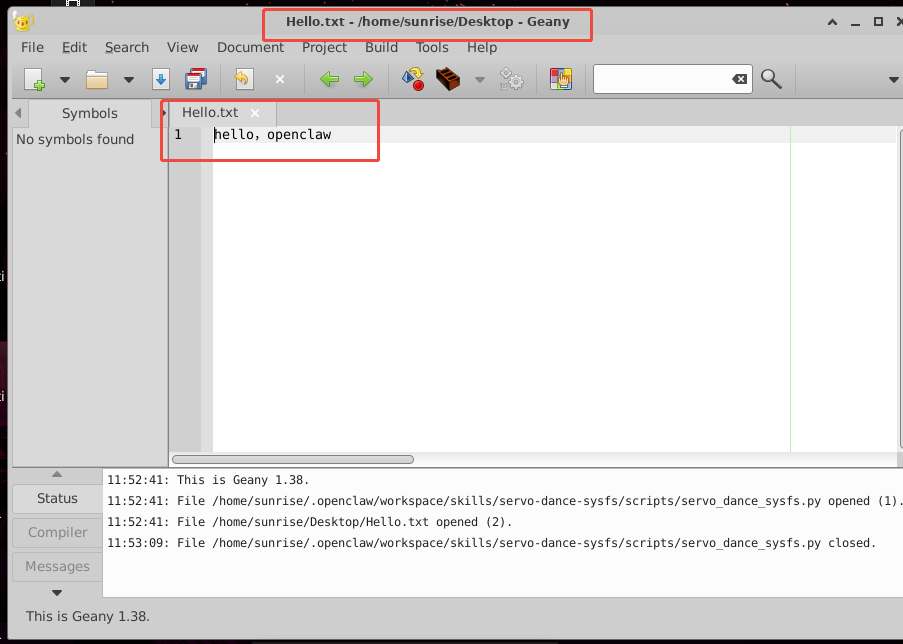
Task: Open the color chooser dialog icon
Action: [561, 79]
